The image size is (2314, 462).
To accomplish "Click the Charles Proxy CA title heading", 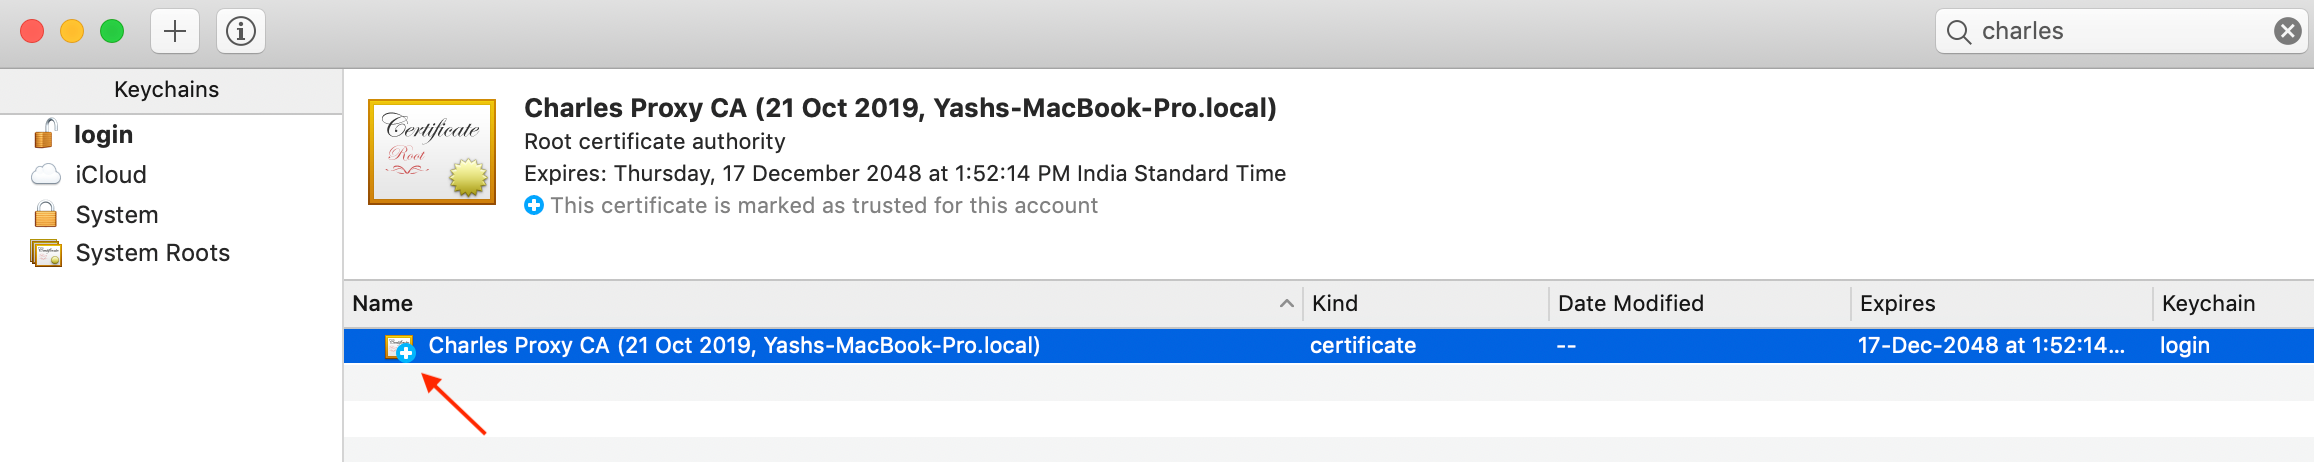I will tap(900, 108).
